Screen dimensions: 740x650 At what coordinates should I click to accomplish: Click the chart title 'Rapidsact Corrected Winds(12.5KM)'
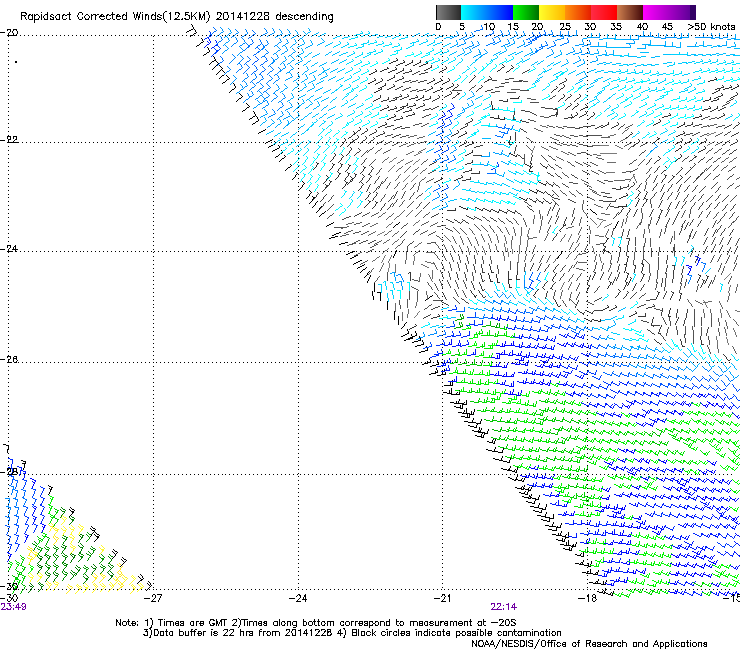tap(115, 17)
